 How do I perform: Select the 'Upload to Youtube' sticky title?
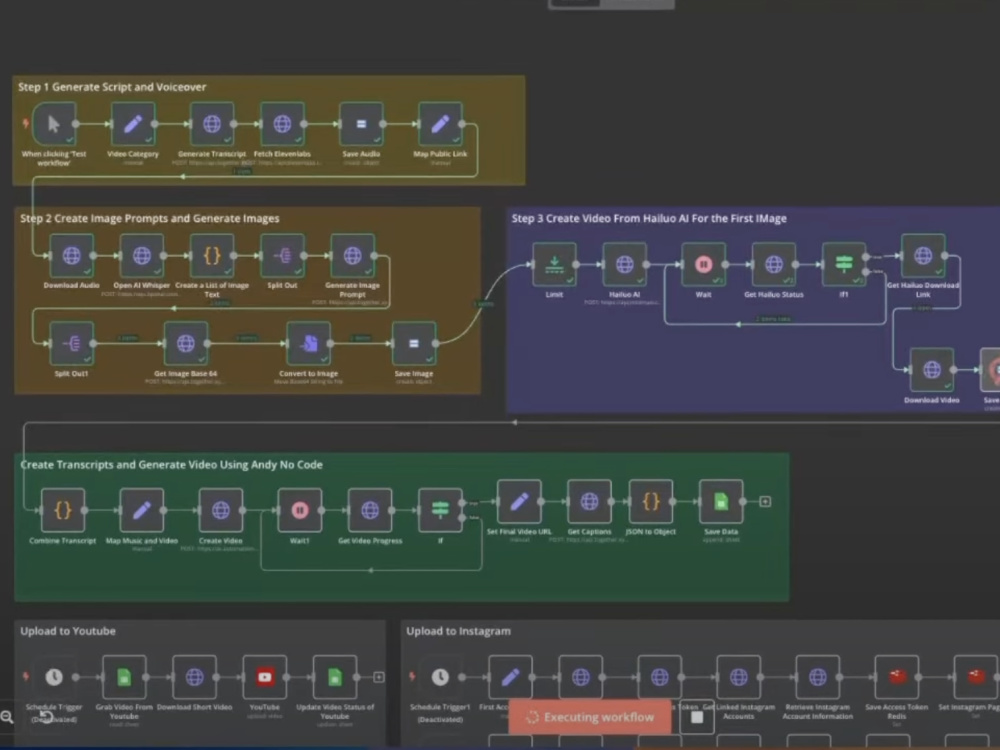(x=68, y=631)
